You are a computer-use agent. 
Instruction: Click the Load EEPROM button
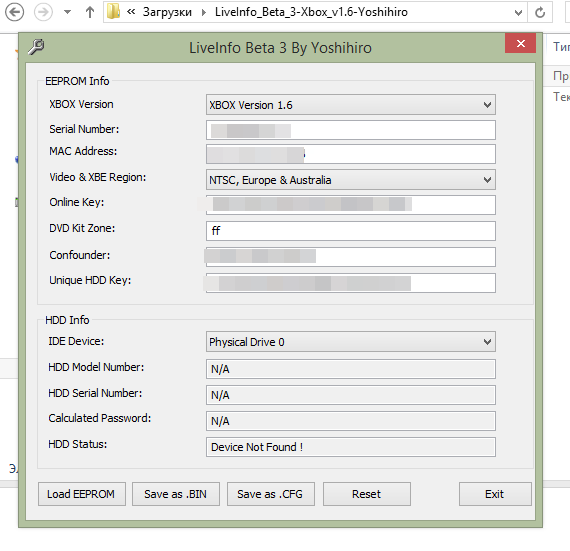point(82,494)
